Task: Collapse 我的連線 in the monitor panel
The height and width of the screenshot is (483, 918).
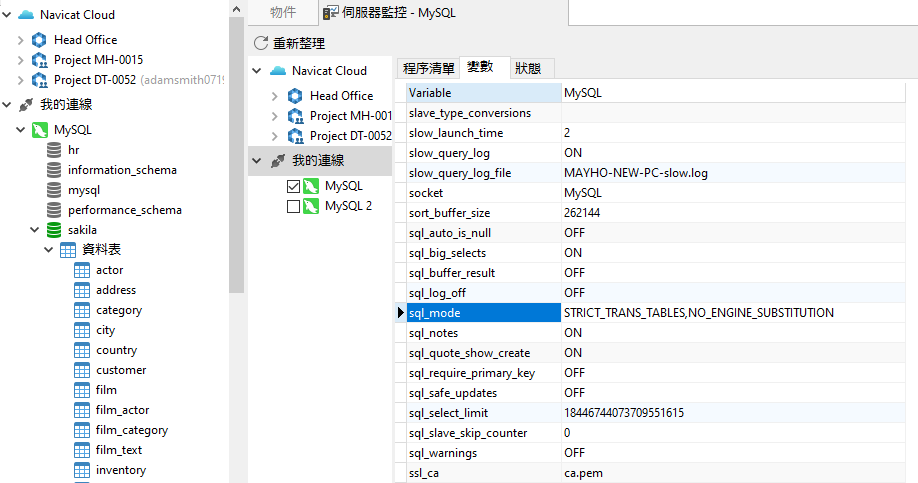Action: click(x=256, y=160)
